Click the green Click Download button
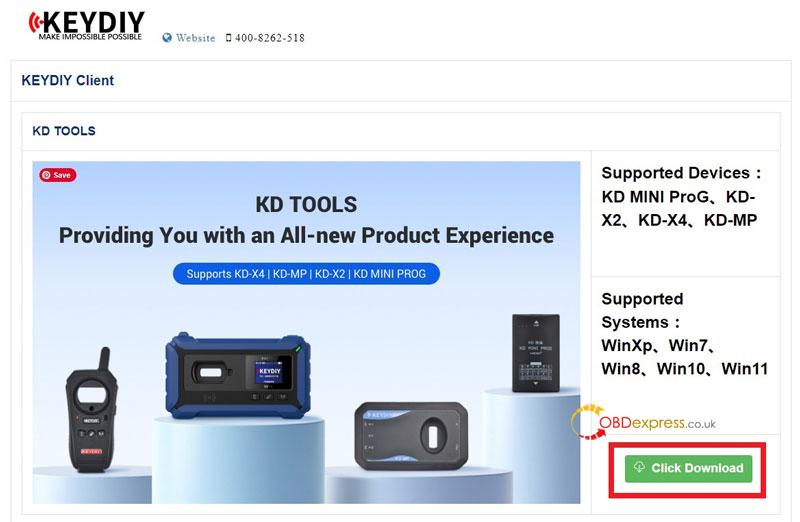The height and width of the screenshot is (522, 800). point(688,468)
